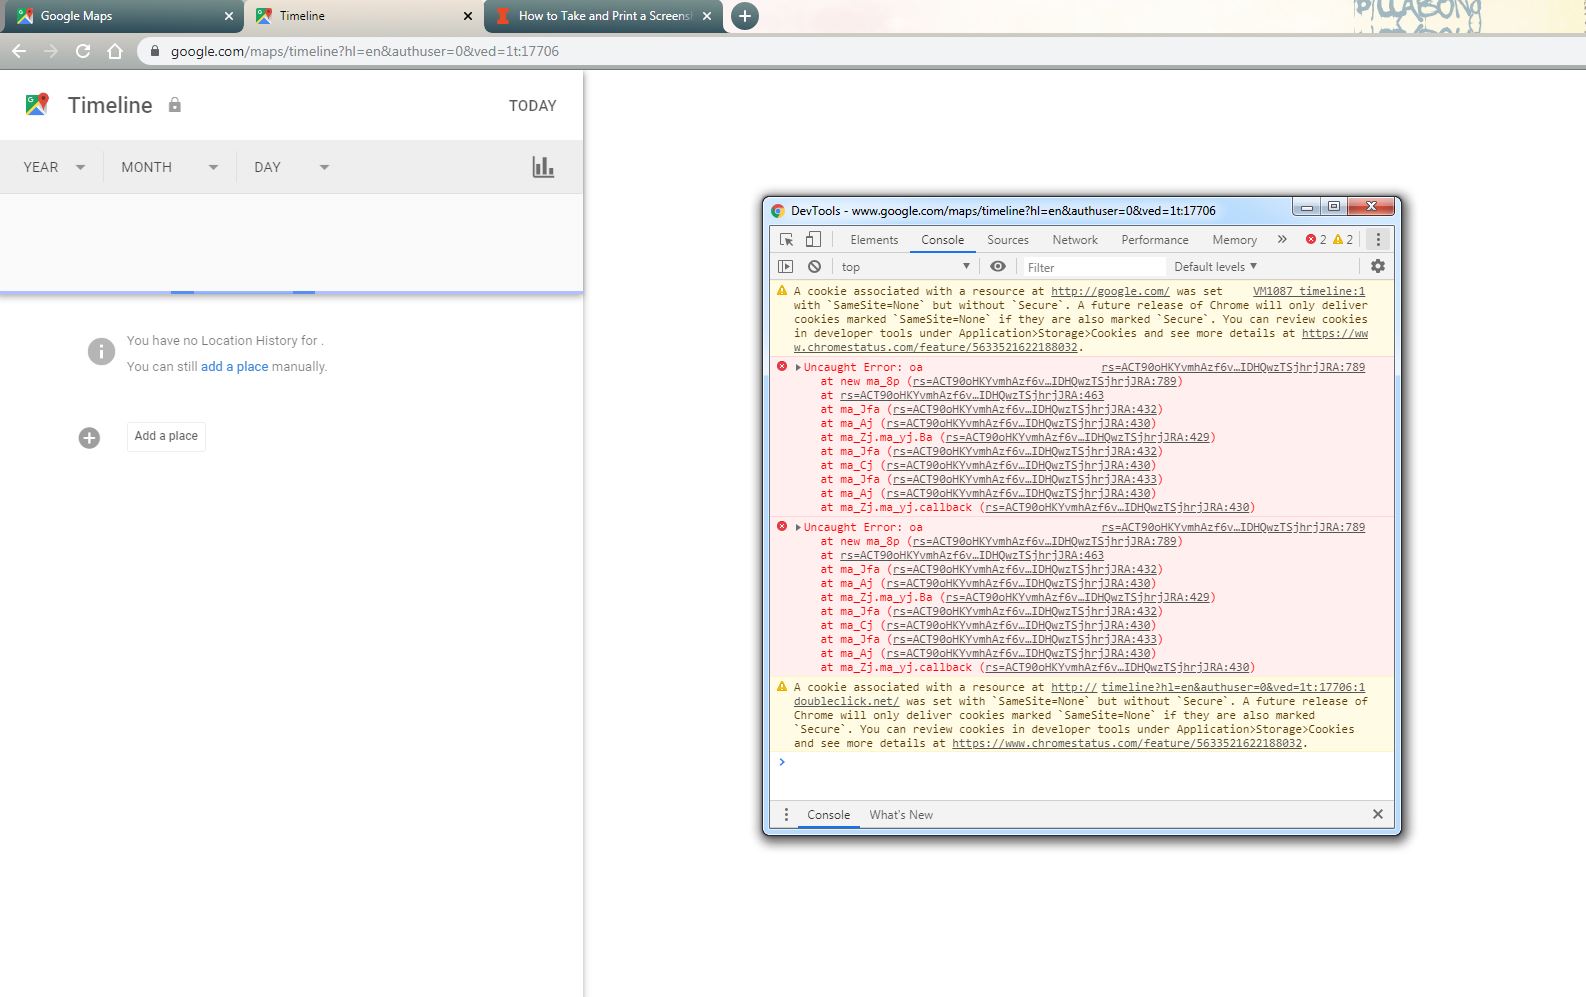Screen dimensions: 1586x997
Task: Click the TODAY button
Action: click(532, 106)
